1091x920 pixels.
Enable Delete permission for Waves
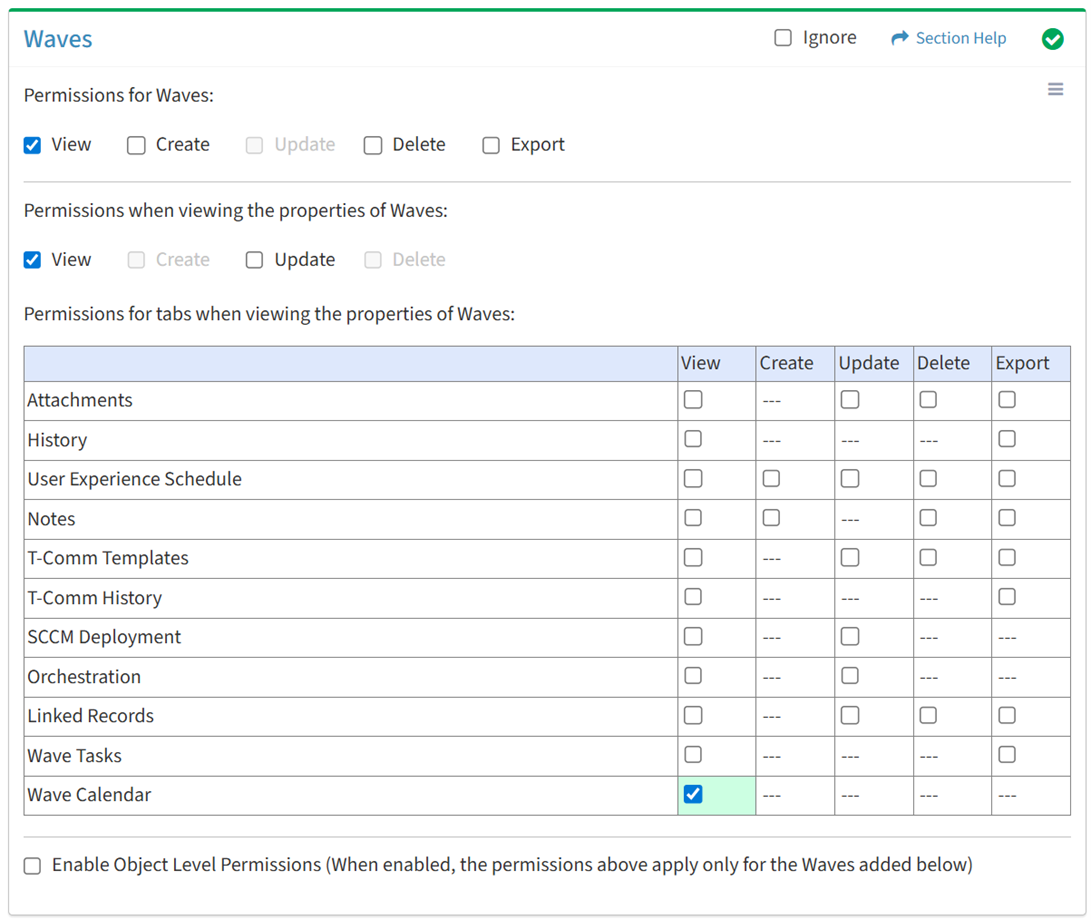tap(373, 145)
